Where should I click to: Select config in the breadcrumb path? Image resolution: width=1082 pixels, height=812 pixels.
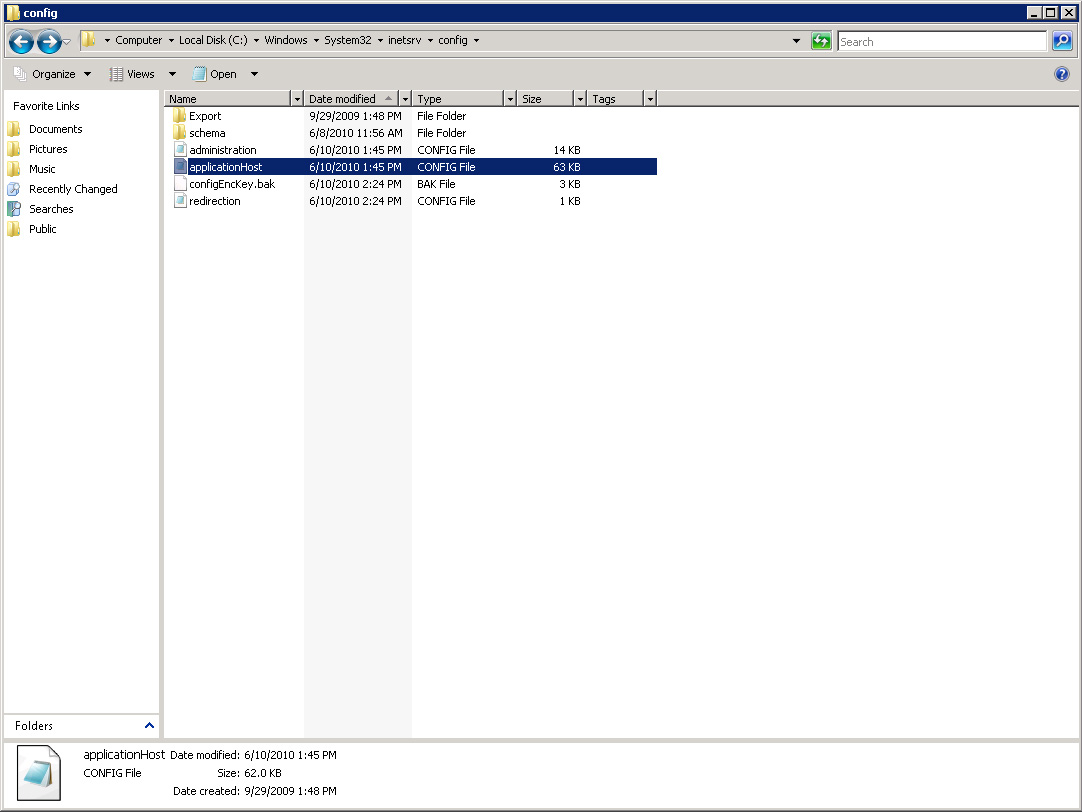(453, 40)
